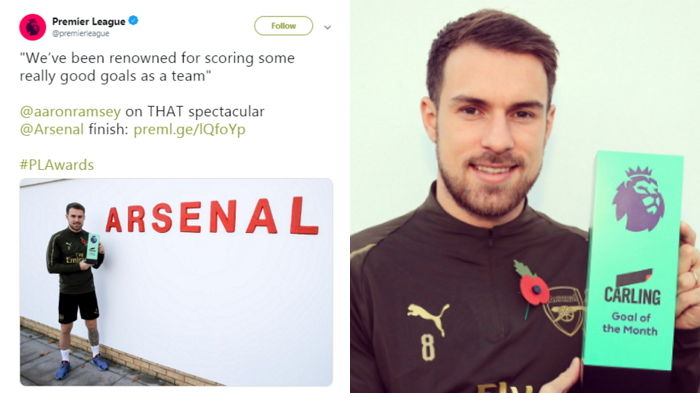Select the #PLAwards hashtag
This screenshot has width=700, height=393.
(x=57, y=165)
